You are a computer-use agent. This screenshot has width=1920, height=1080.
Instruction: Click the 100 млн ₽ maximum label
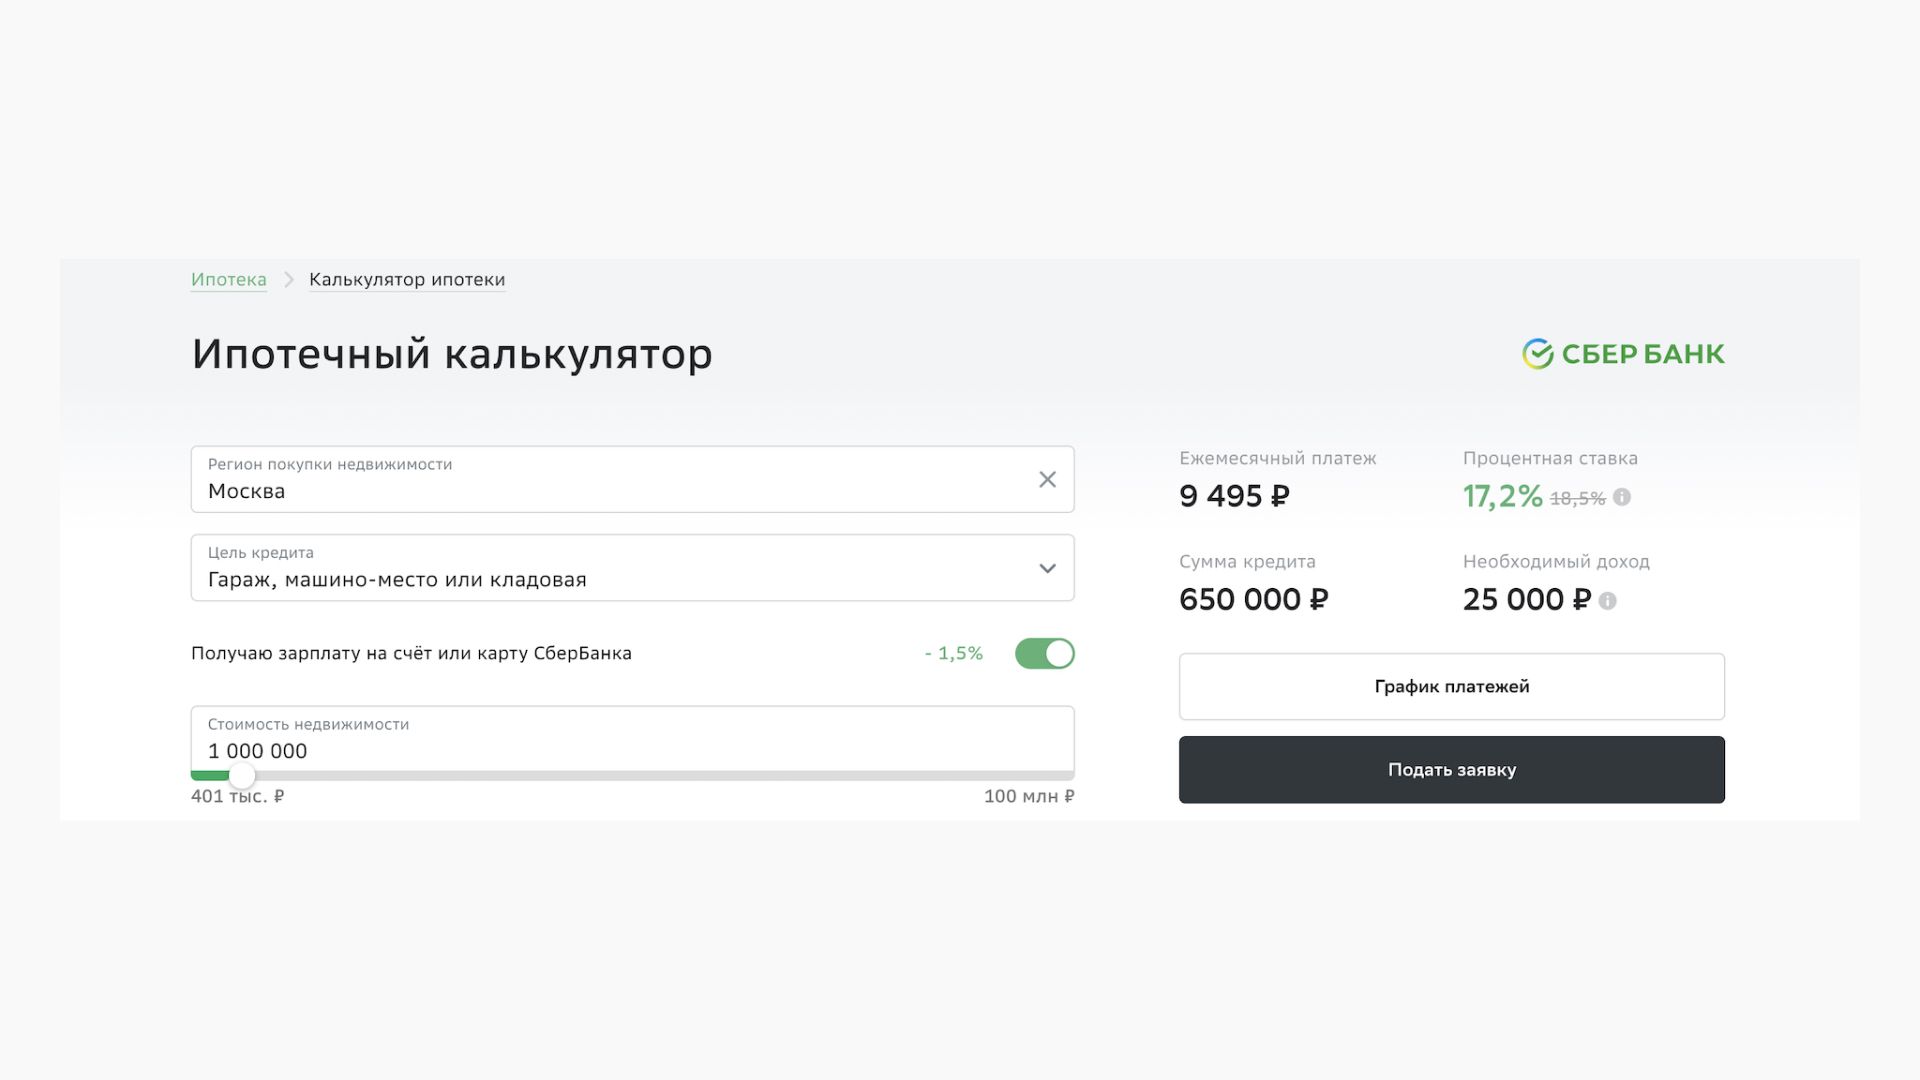(x=1028, y=797)
